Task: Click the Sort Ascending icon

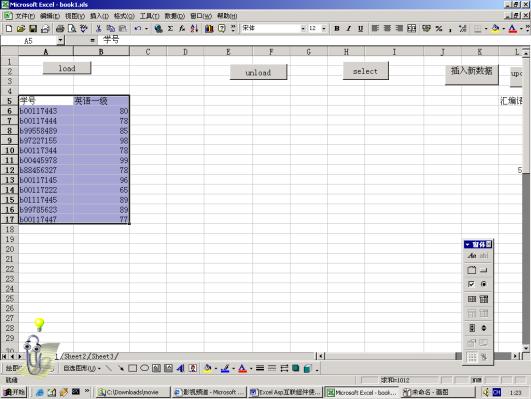Action: pos(194,29)
